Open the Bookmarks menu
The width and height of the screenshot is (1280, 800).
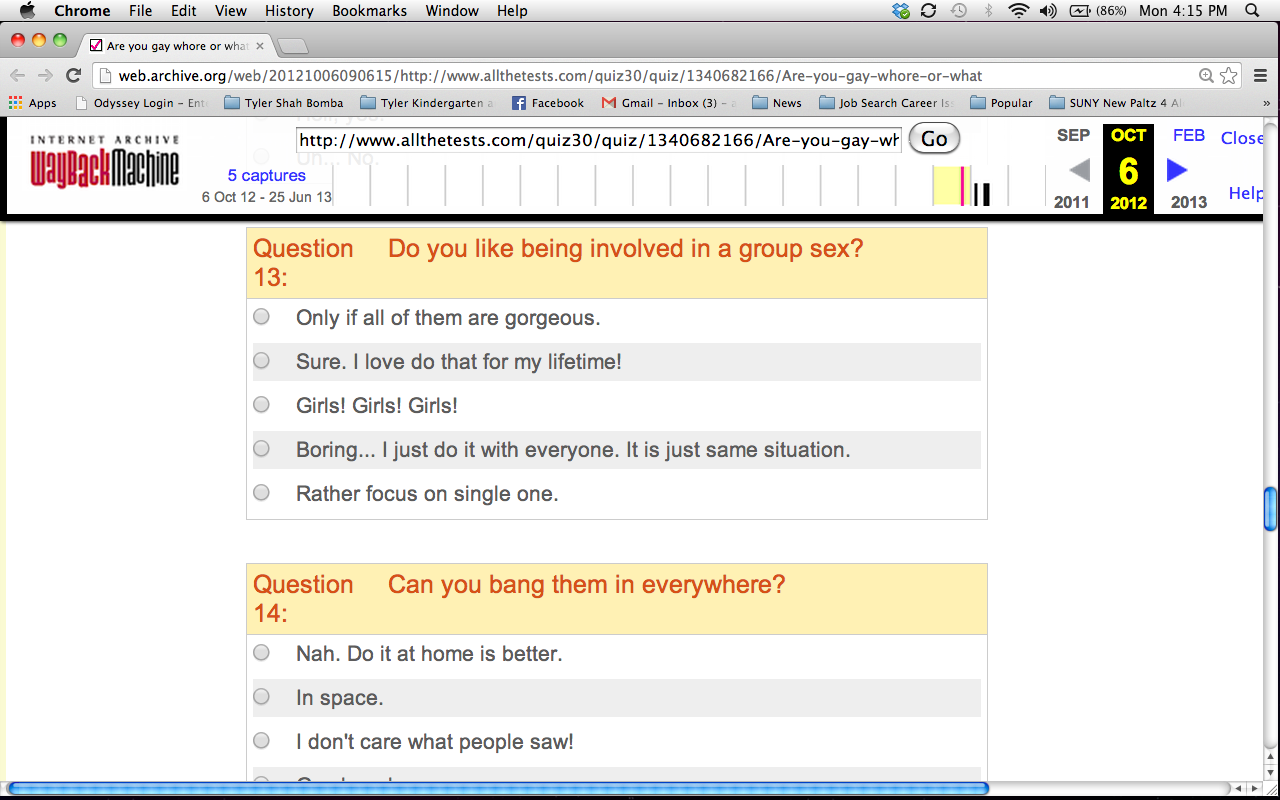[369, 11]
